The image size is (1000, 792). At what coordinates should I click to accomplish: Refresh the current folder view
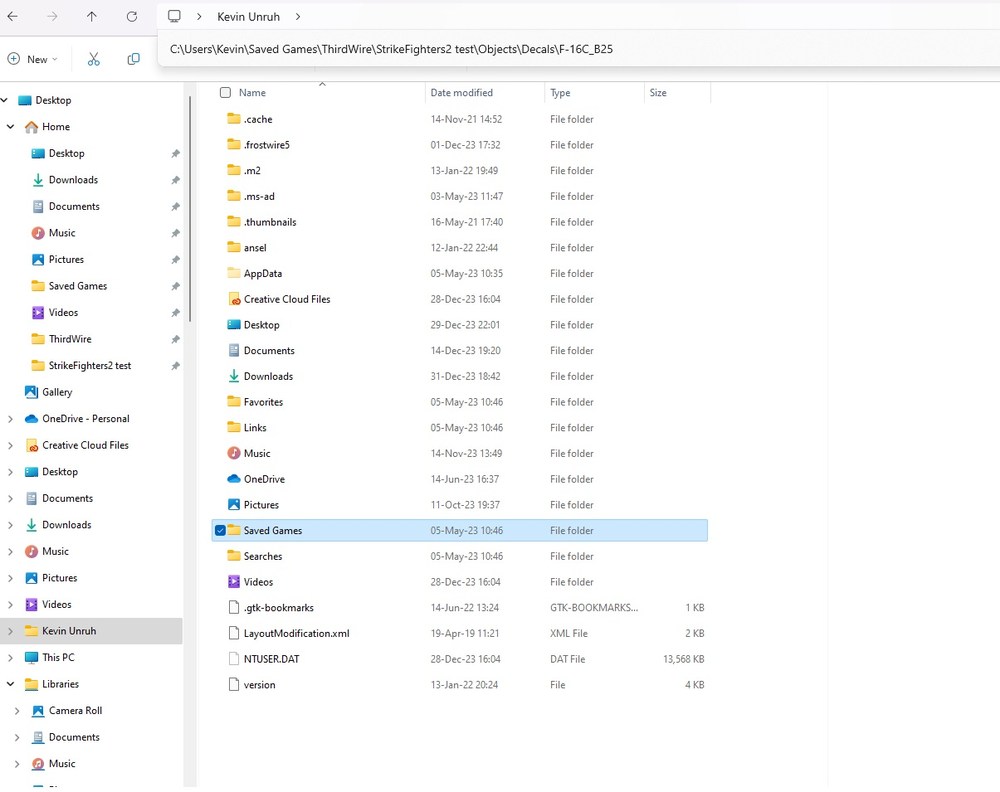pos(131,17)
